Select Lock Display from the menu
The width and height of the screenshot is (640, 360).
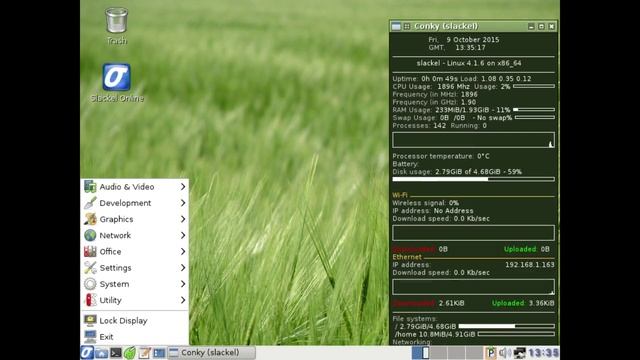(x=135, y=320)
